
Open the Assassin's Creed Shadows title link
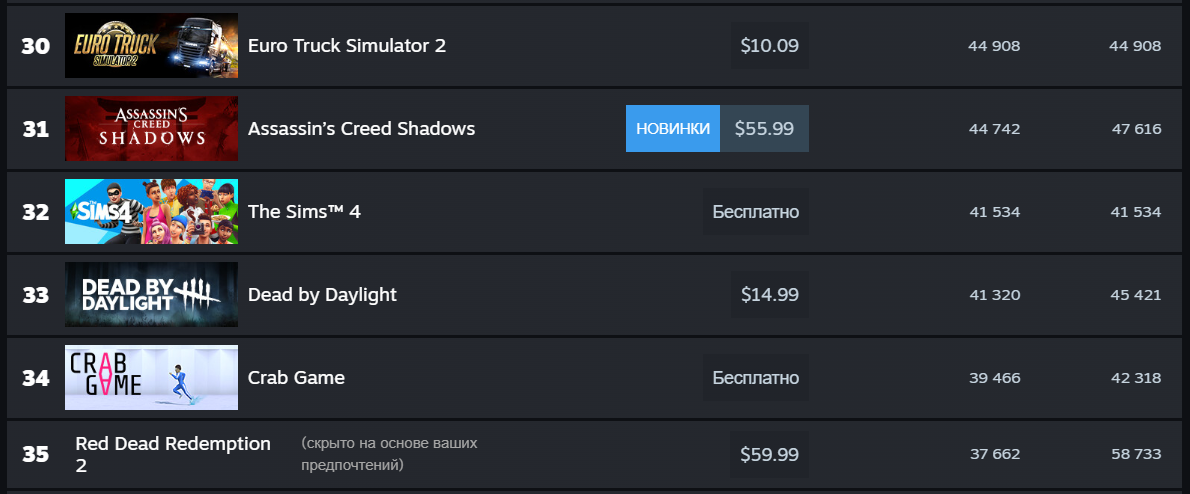click(x=361, y=129)
